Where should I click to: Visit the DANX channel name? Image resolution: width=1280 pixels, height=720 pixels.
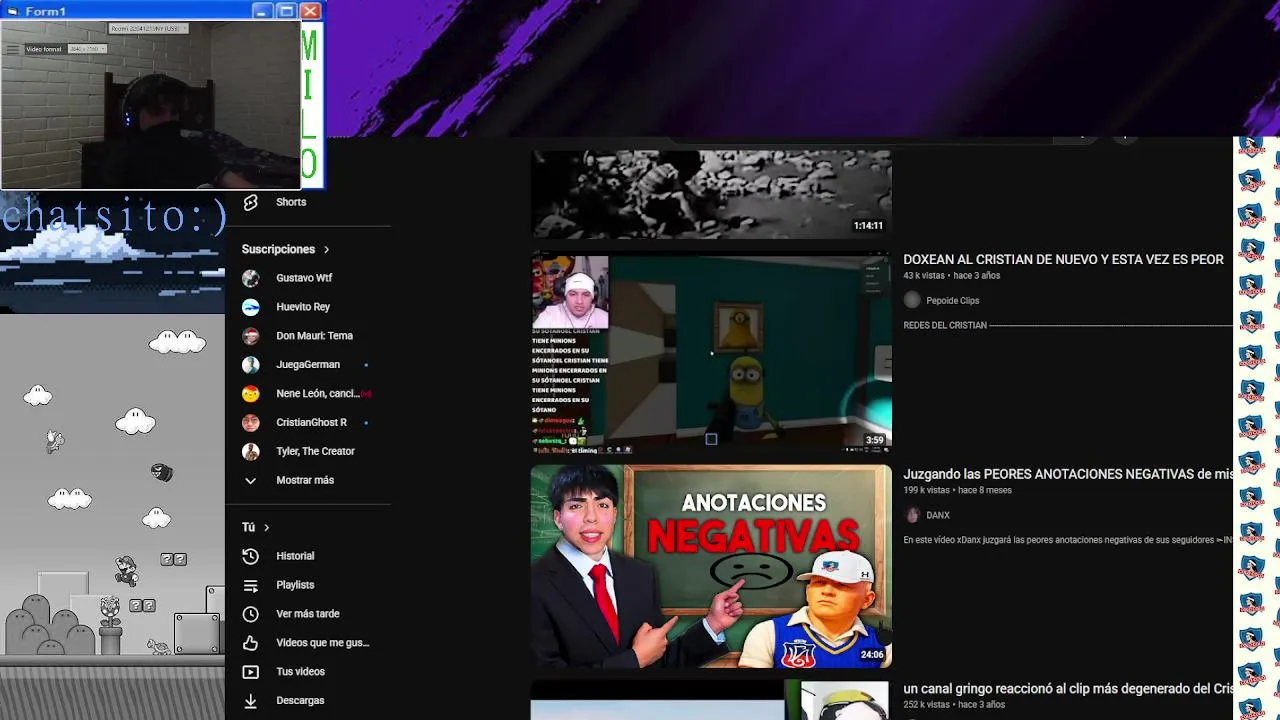[x=938, y=516]
